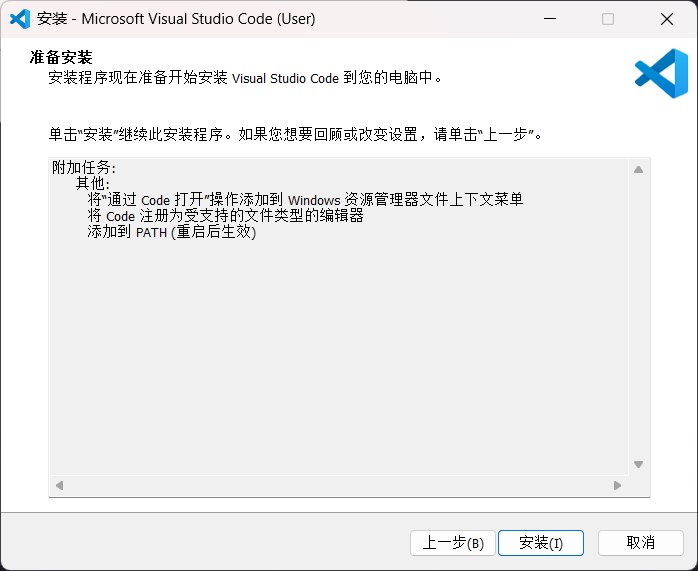Click the scroll right arrow in summary box
The height and width of the screenshot is (571, 698).
tap(617, 485)
